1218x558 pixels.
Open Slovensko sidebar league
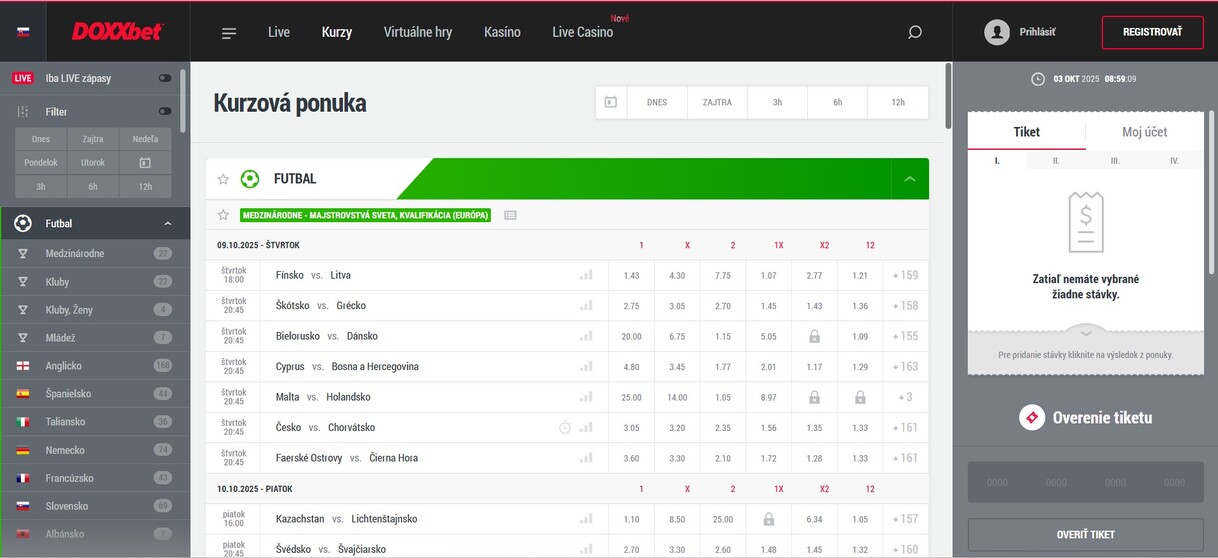[95, 506]
